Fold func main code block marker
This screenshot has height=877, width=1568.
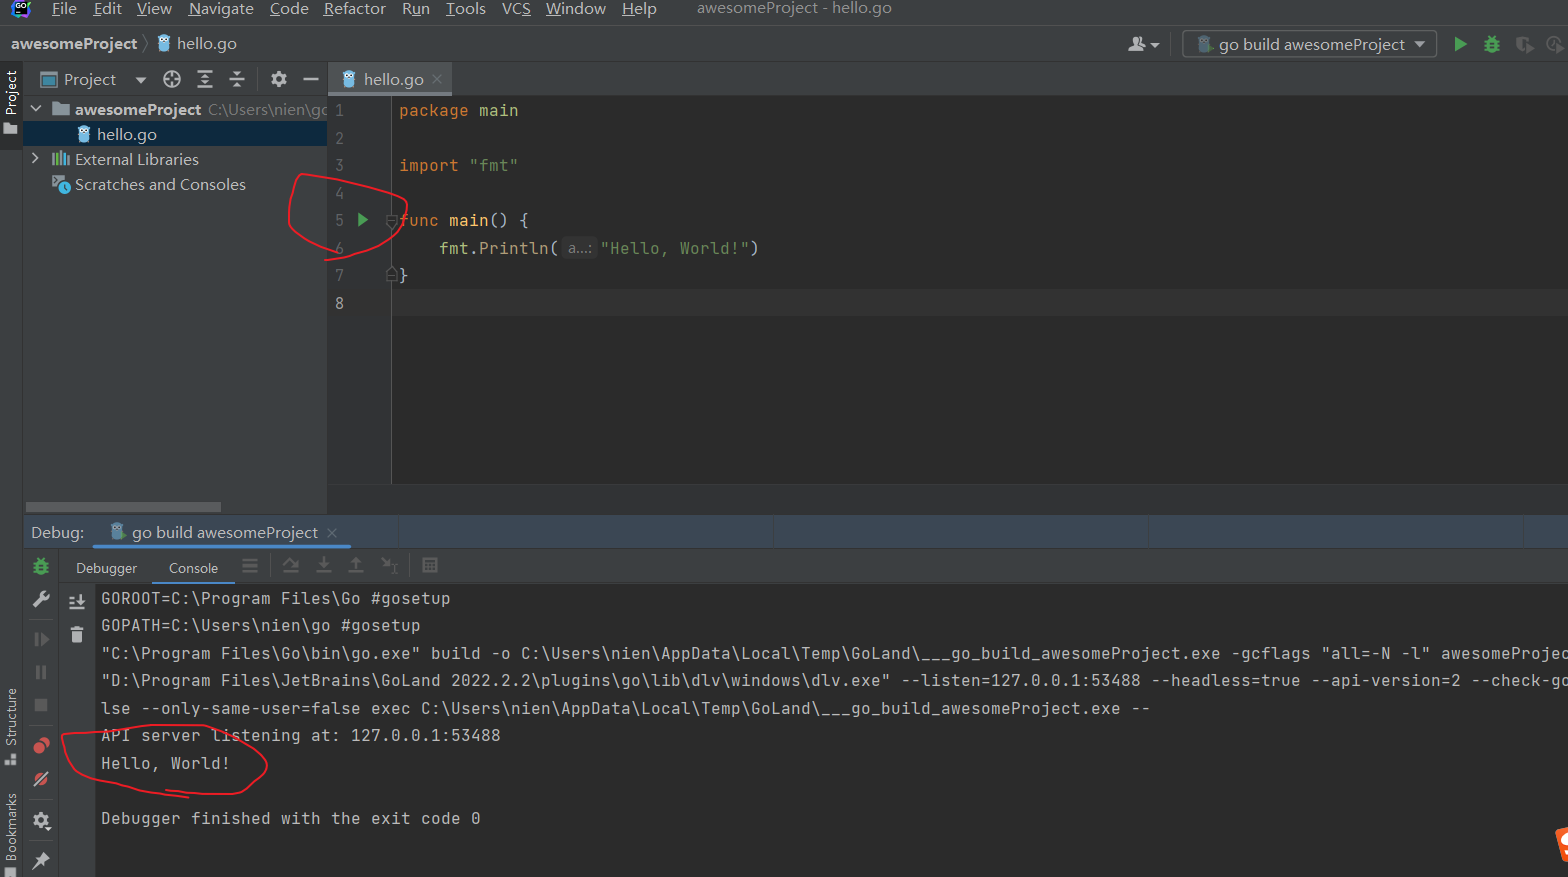[x=392, y=220]
